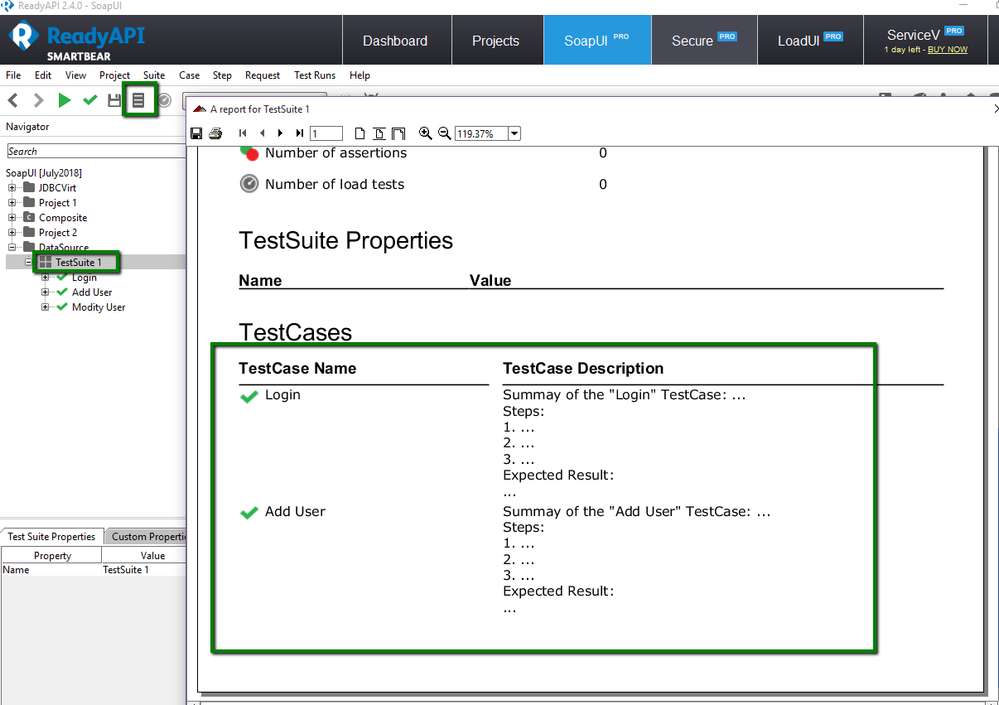Click the zoom out magnifier icon
This screenshot has height=705, width=999.
point(444,134)
